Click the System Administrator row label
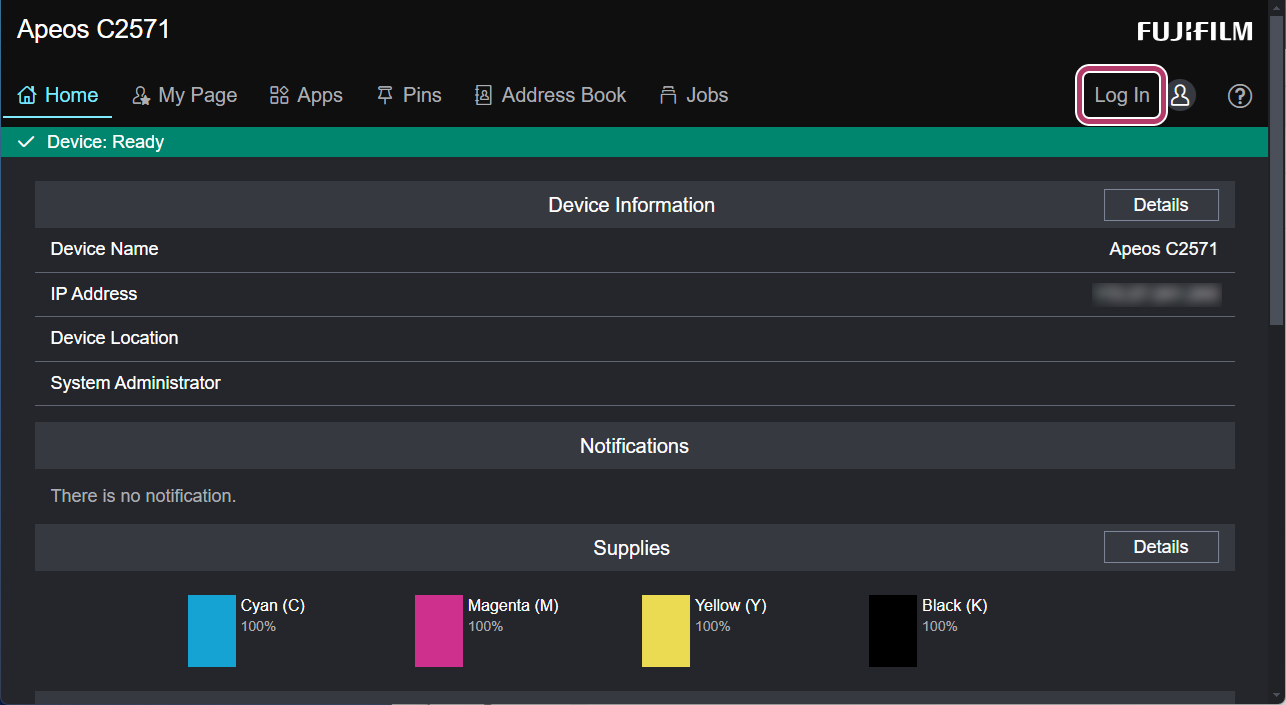Viewport: 1286px width, 705px height. (x=136, y=383)
